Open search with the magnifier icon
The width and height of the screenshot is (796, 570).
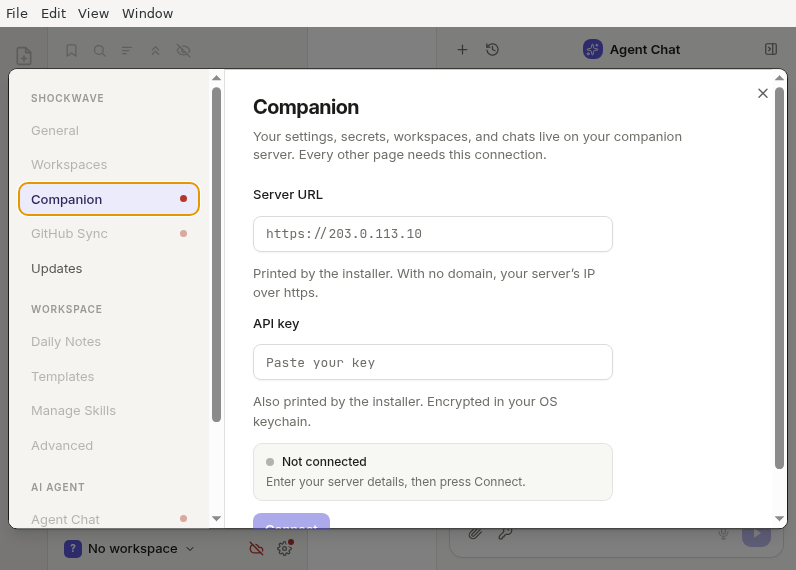tap(100, 50)
